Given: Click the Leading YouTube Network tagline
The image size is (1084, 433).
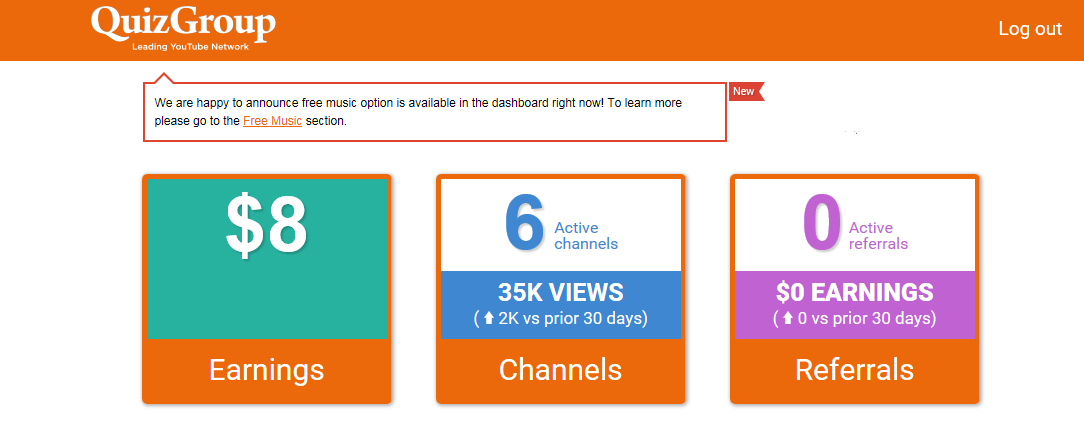Looking at the screenshot, I should [190, 47].
